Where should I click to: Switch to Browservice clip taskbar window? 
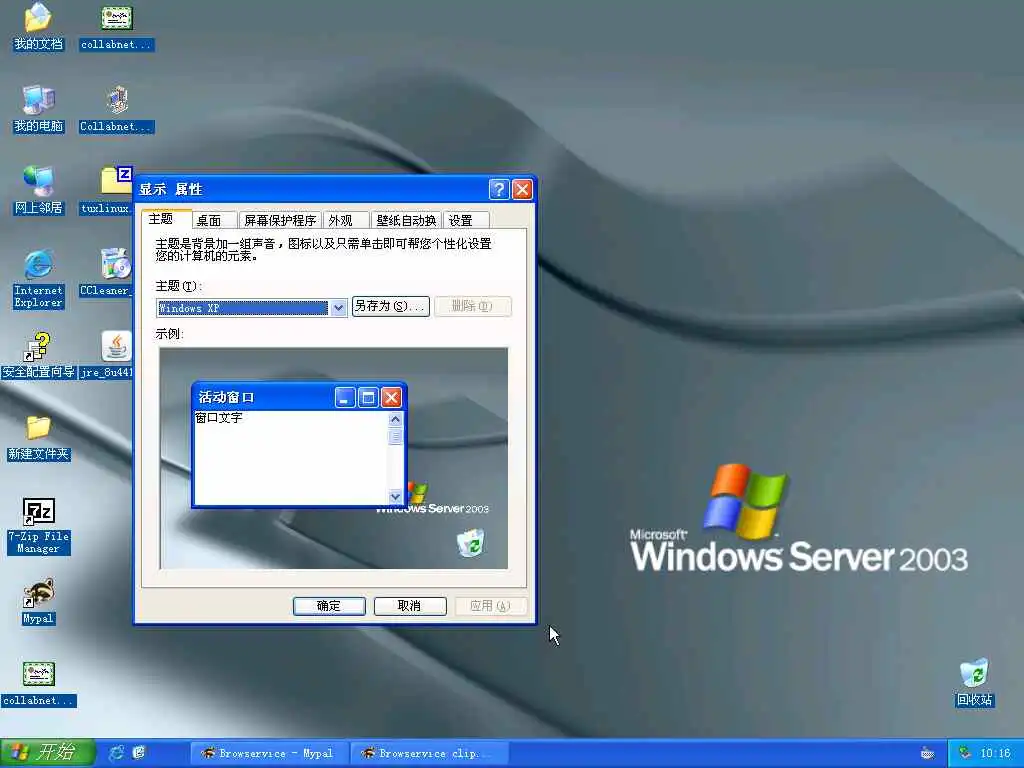pos(428,754)
